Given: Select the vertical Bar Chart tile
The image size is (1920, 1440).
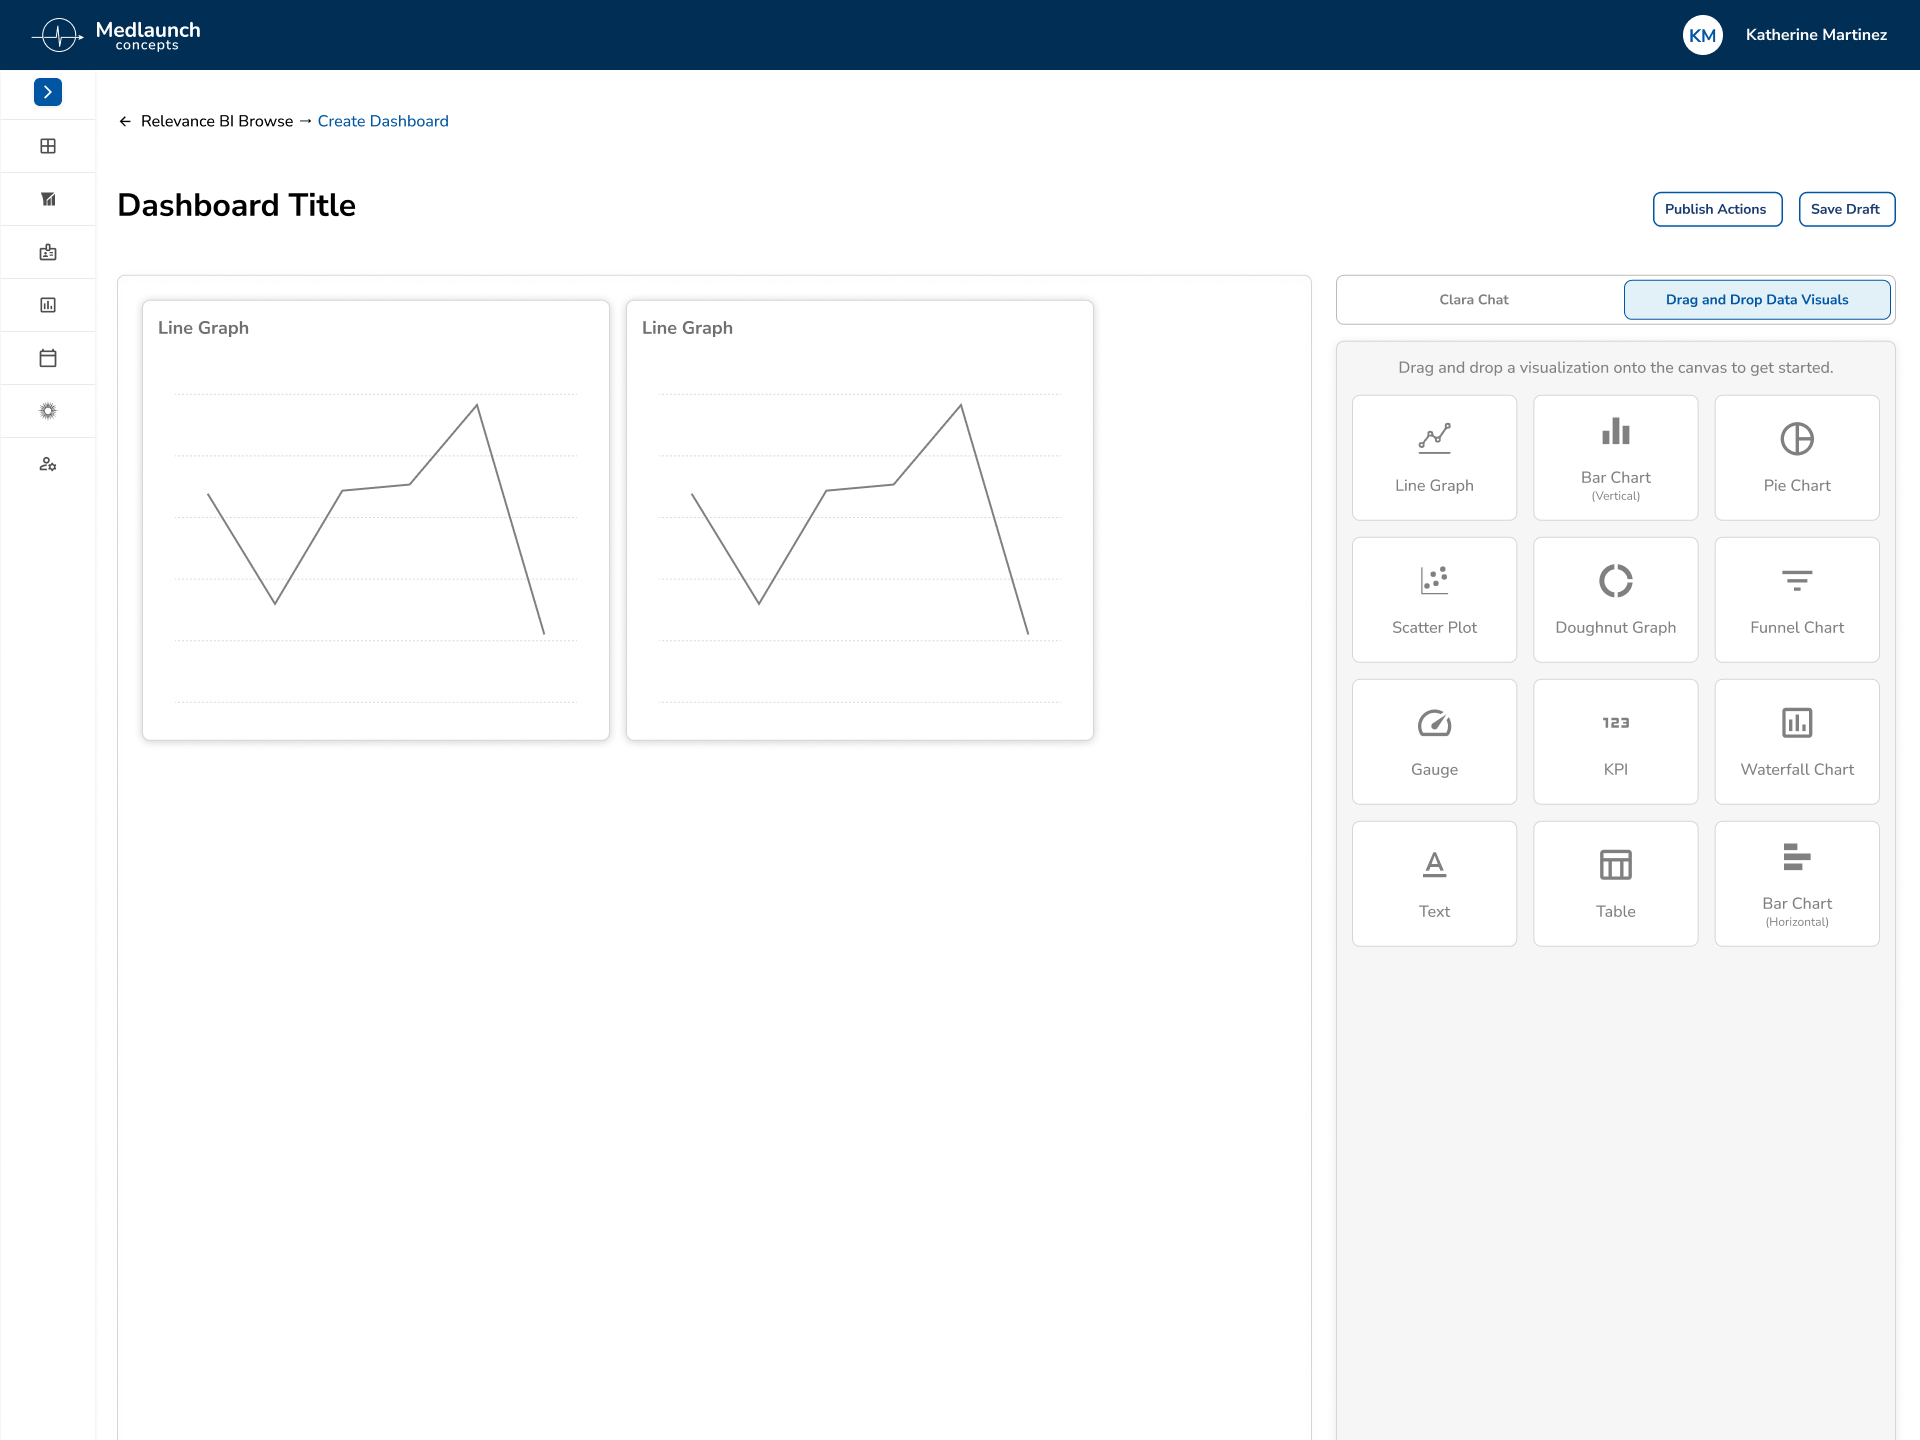Looking at the screenshot, I should (1615, 458).
